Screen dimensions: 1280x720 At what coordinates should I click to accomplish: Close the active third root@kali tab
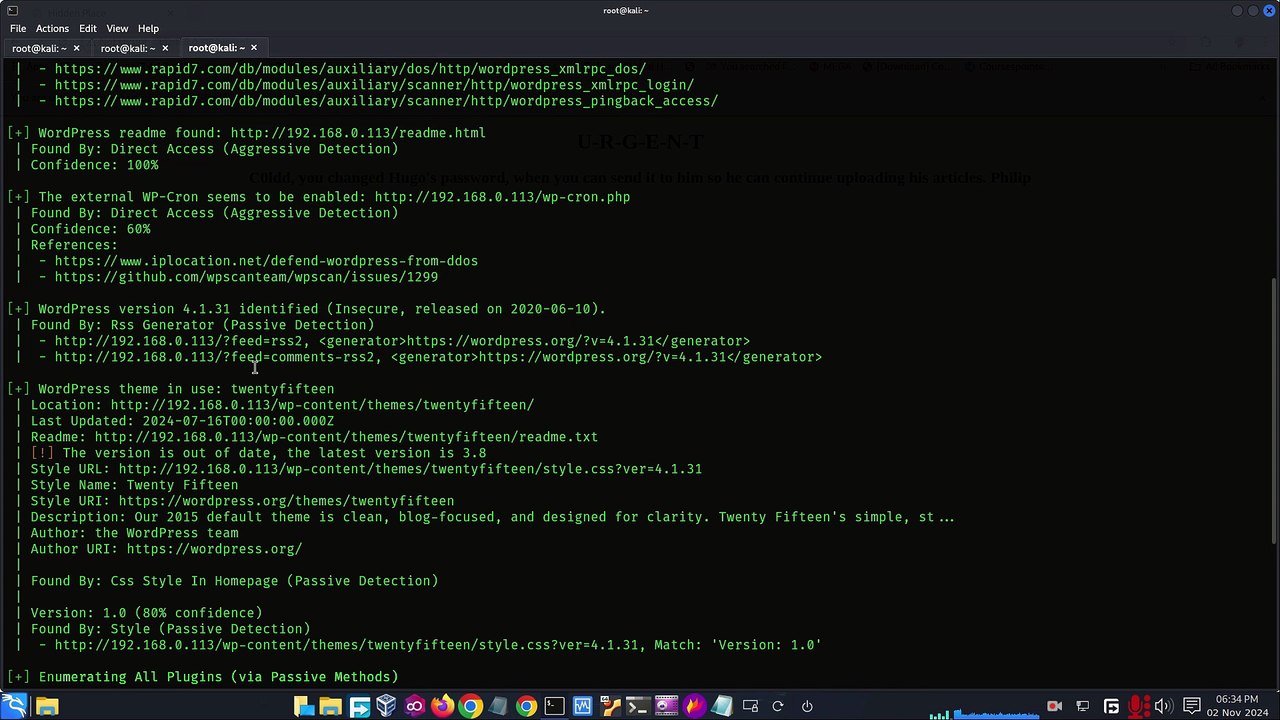tap(253, 48)
